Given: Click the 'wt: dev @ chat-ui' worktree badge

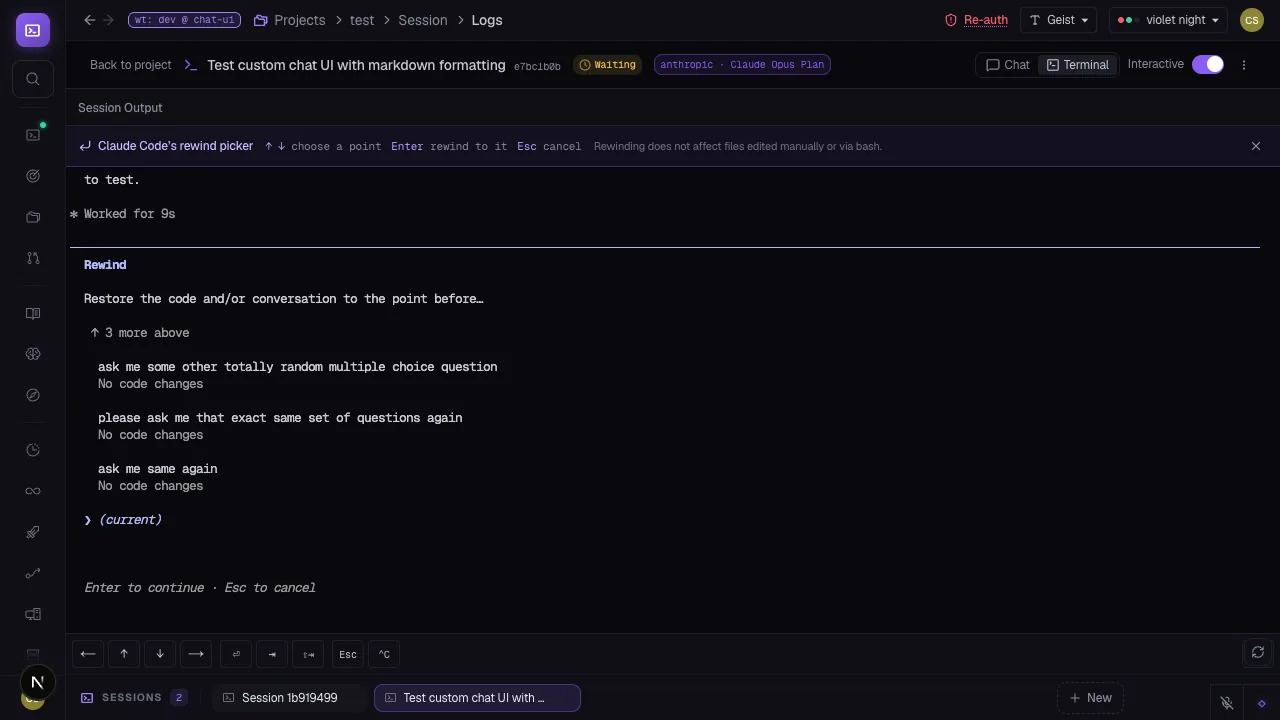Looking at the screenshot, I should [x=184, y=20].
